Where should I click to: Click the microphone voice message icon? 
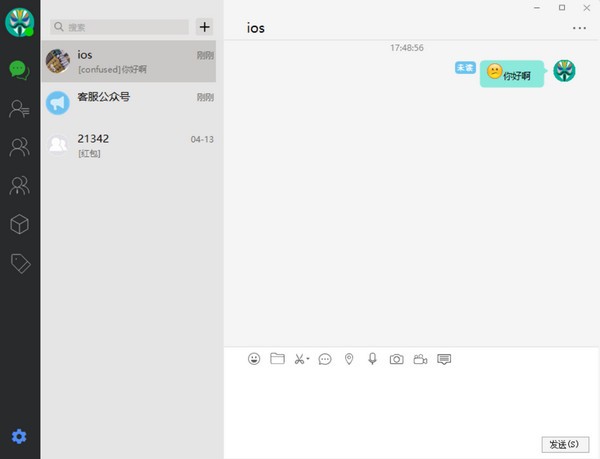coord(372,359)
